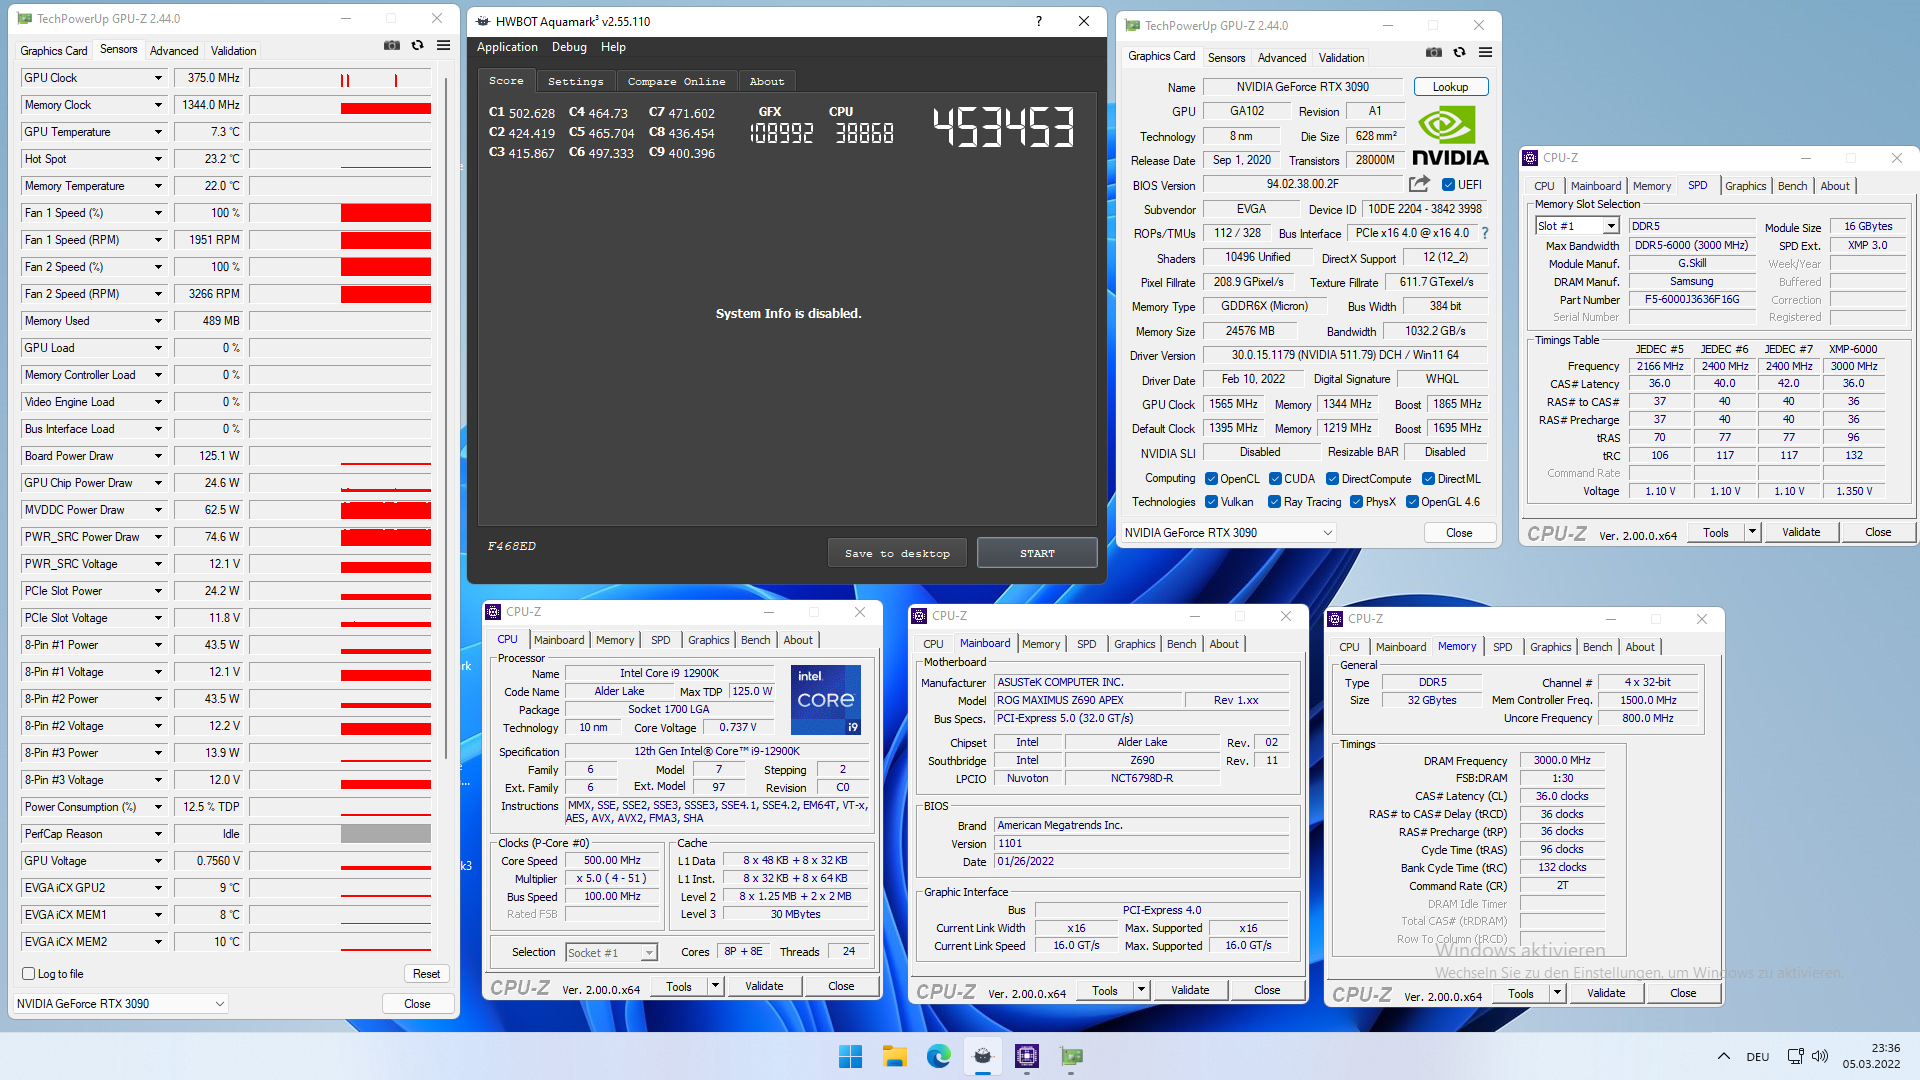The height and width of the screenshot is (1080, 1920).
Task: Click the Memory Clock red graph bar
Action: pyautogui.click(x=385, y=108)
